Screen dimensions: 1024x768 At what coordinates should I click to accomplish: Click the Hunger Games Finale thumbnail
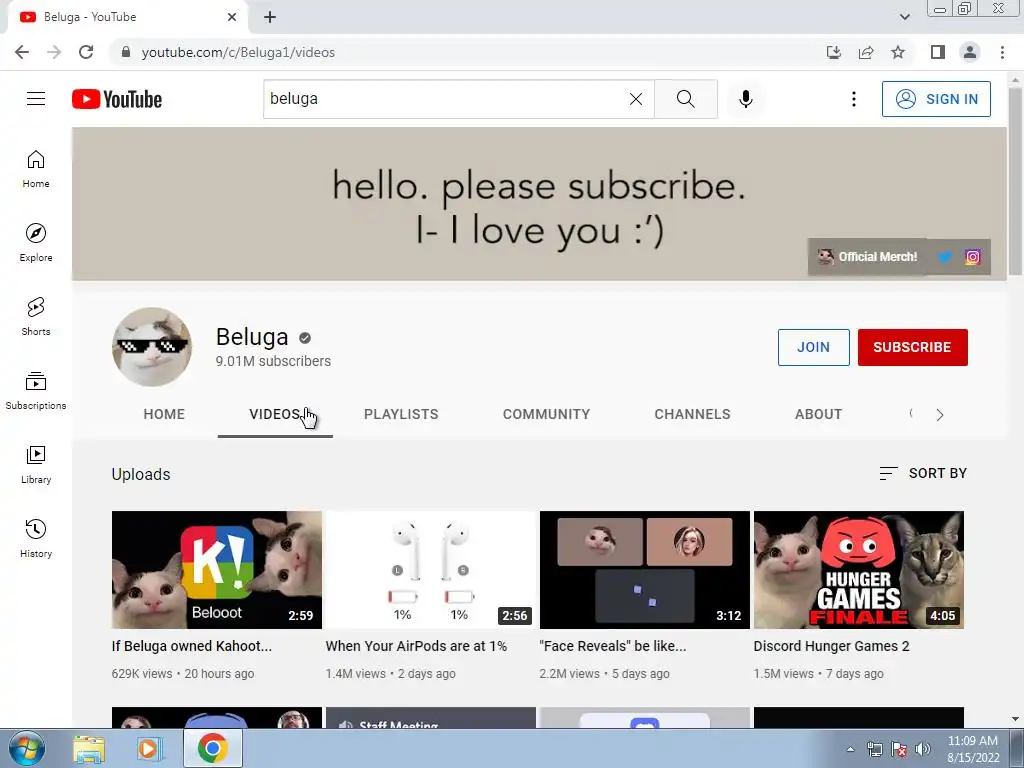tap(859, 569)
